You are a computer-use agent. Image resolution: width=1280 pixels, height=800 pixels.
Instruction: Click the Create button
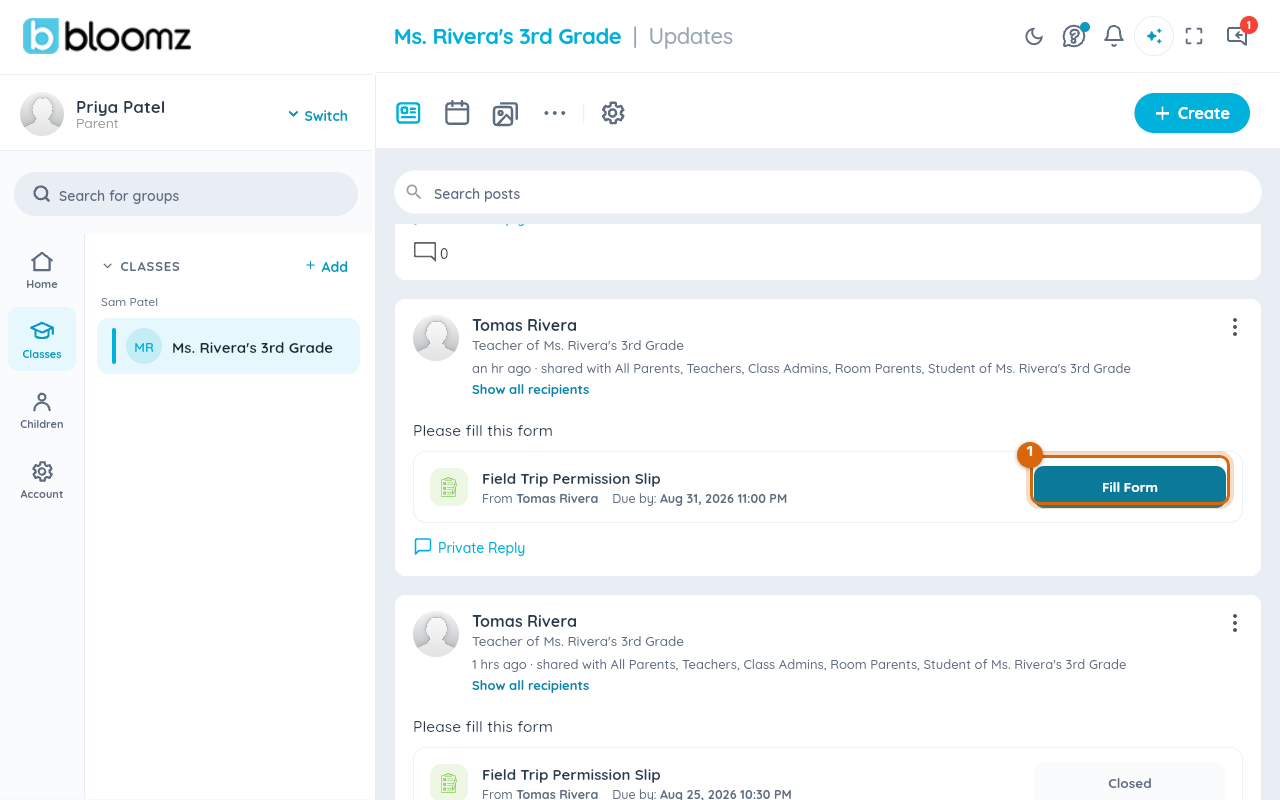click(1192, 113)
